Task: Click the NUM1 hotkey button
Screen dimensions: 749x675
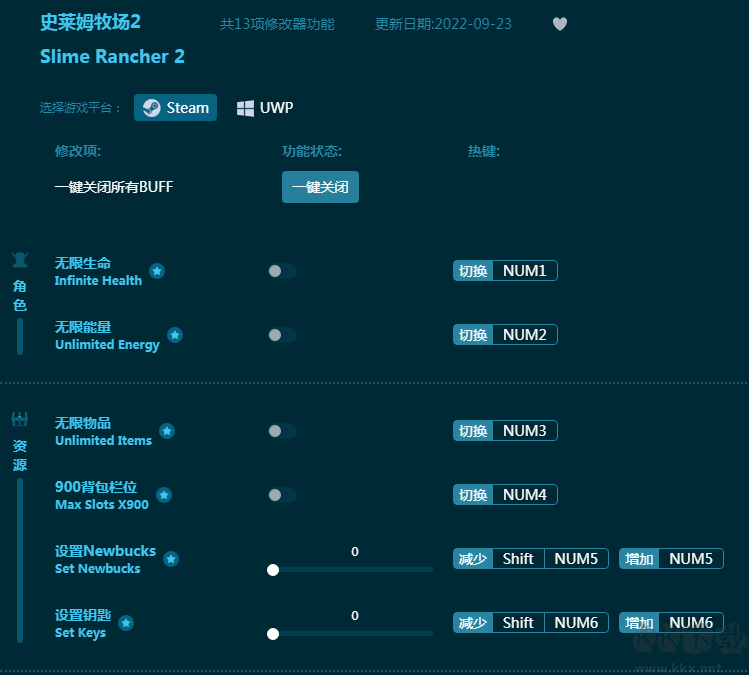Action: click(x=524, y=271)
